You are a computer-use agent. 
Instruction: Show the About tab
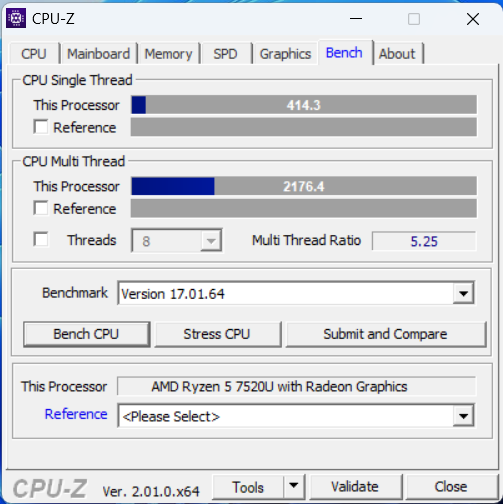(397, 54)
